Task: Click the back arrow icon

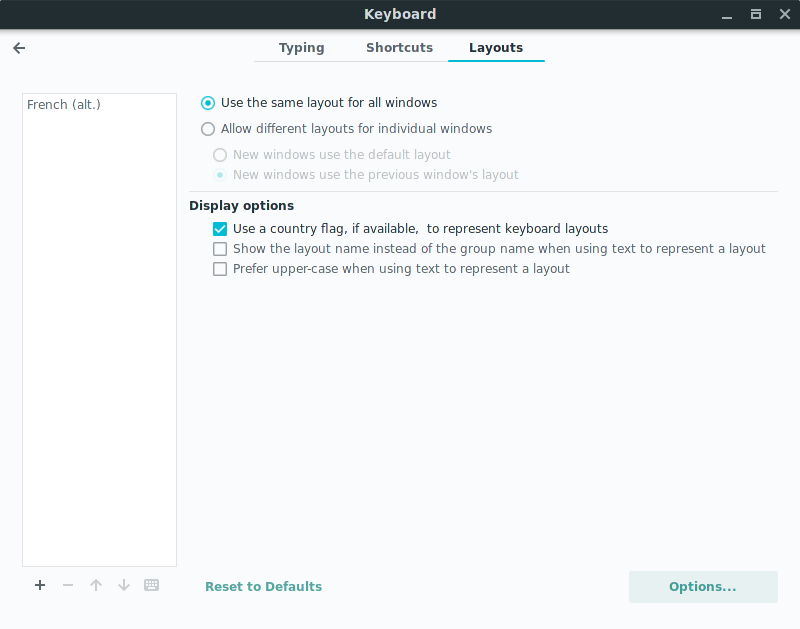Action: tap(19, 48)
